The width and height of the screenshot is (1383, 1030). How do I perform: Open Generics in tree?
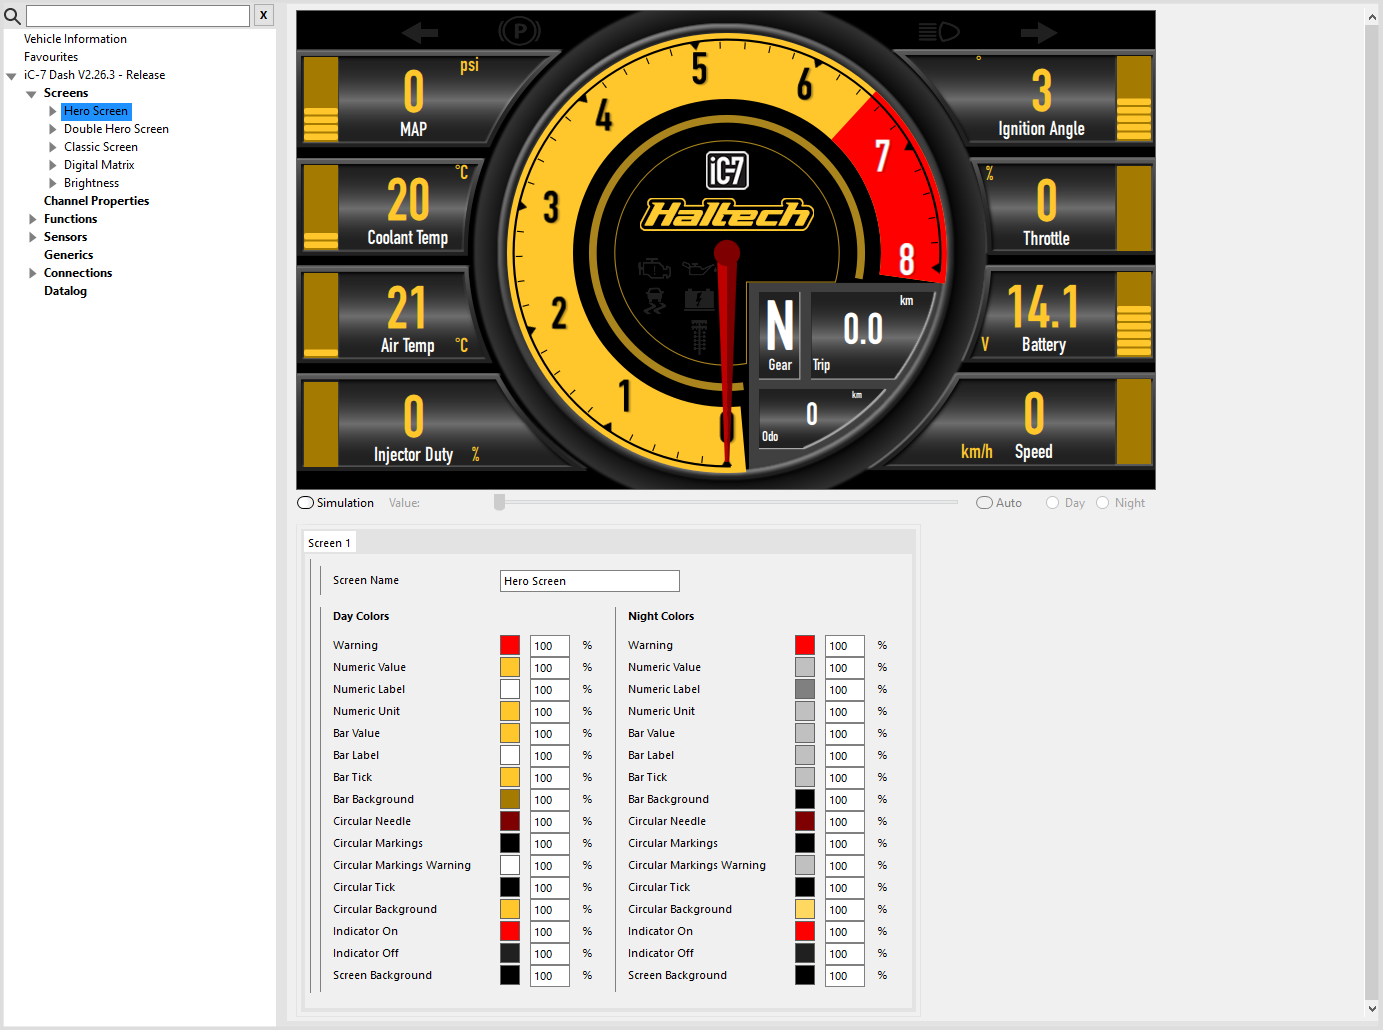[68, 255]
